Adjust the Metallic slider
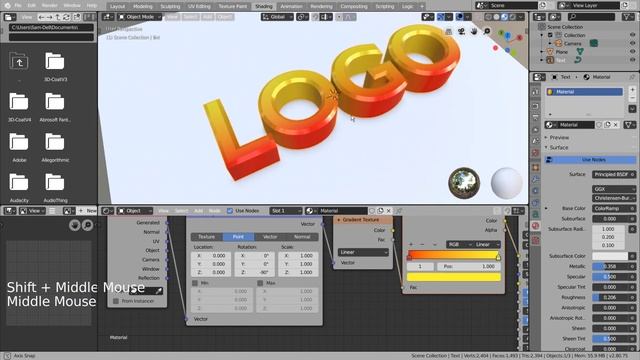The height and width of the screenshot is (360, 640). pyautogui.click(x=610, y=266)
